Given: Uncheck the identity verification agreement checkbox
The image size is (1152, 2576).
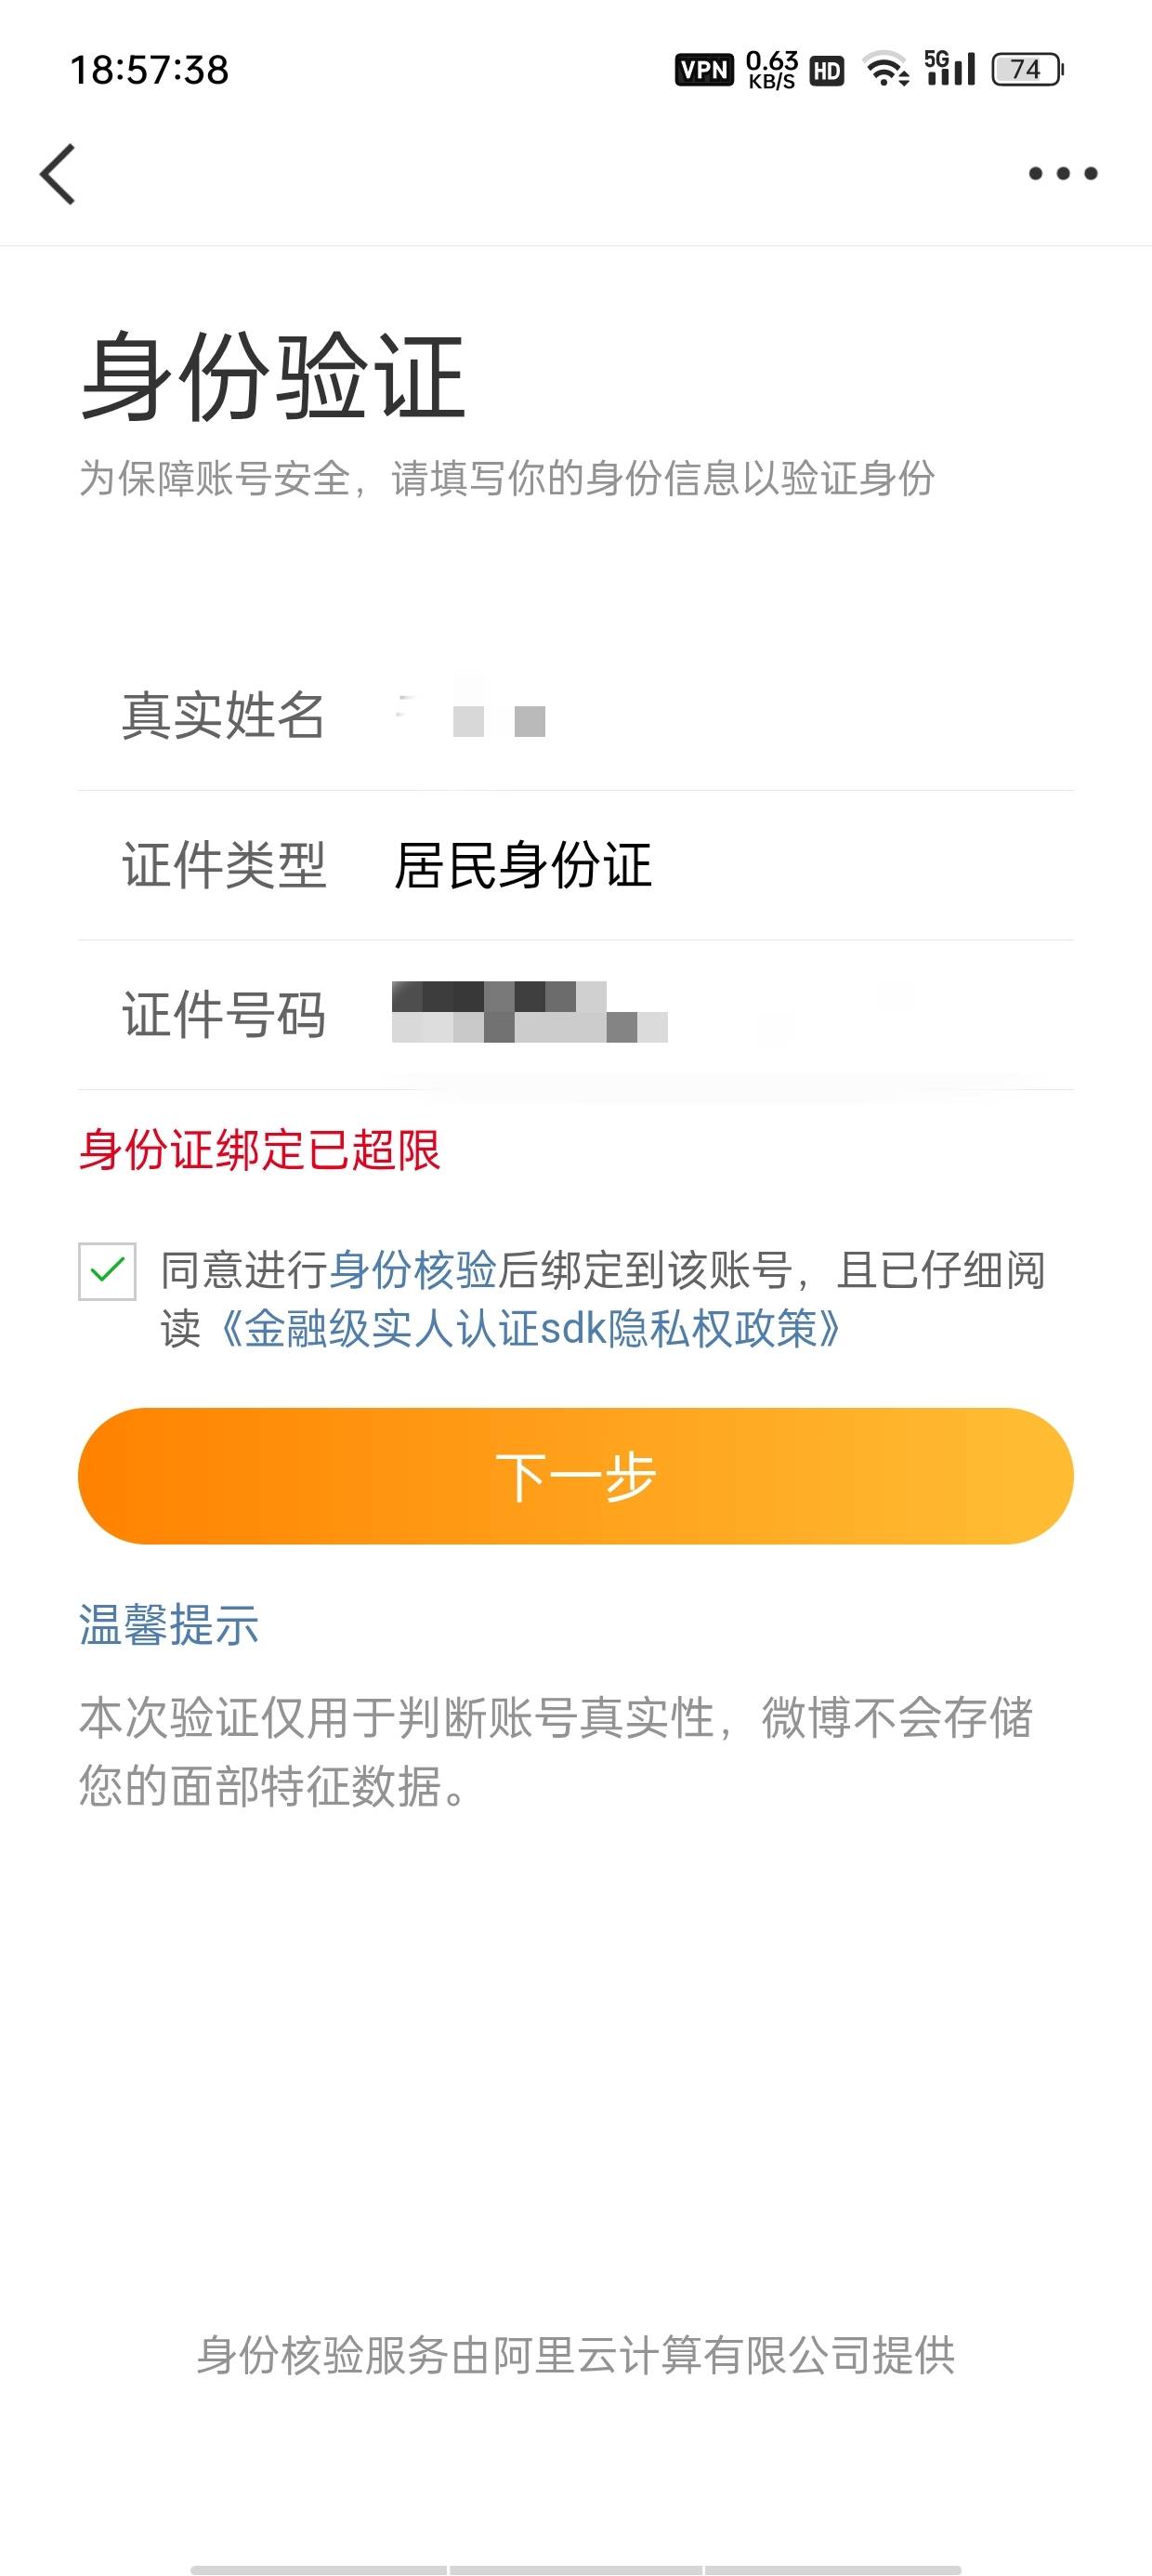Looking at the screenshot, I should pyautogui.click(x=107, y=1271).
